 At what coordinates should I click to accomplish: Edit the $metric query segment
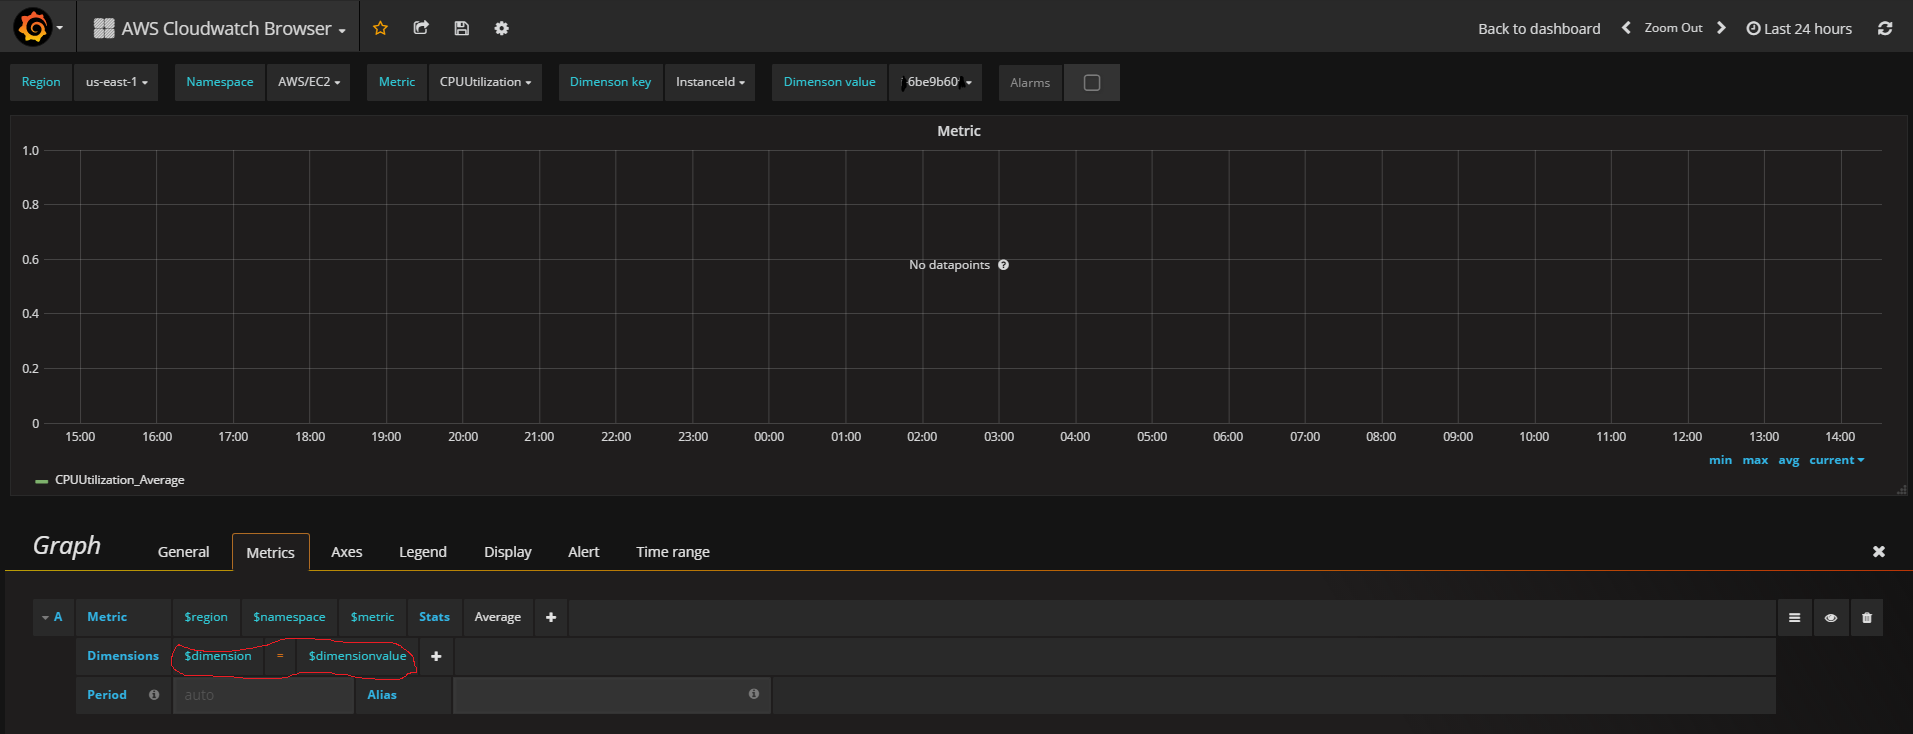(372, 617)
